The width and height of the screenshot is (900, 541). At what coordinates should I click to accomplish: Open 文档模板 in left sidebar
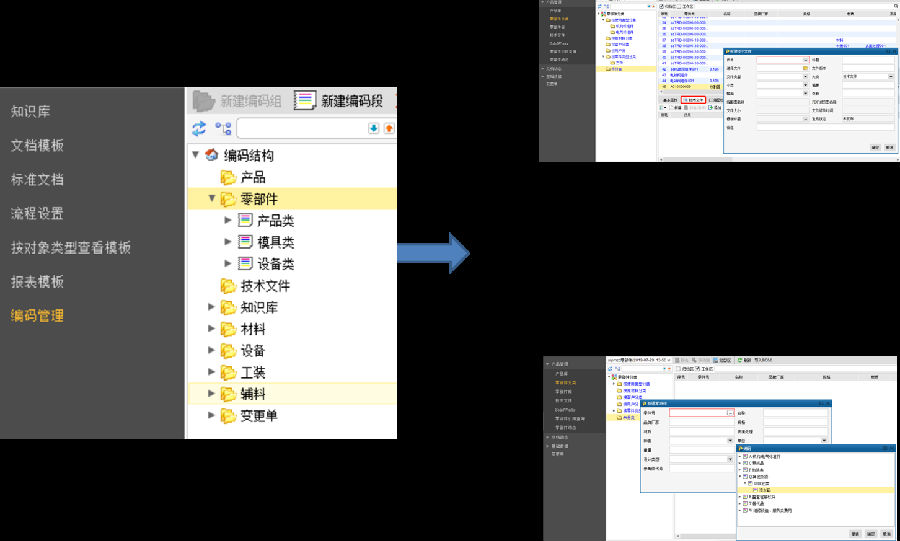[x=37, y=146]
